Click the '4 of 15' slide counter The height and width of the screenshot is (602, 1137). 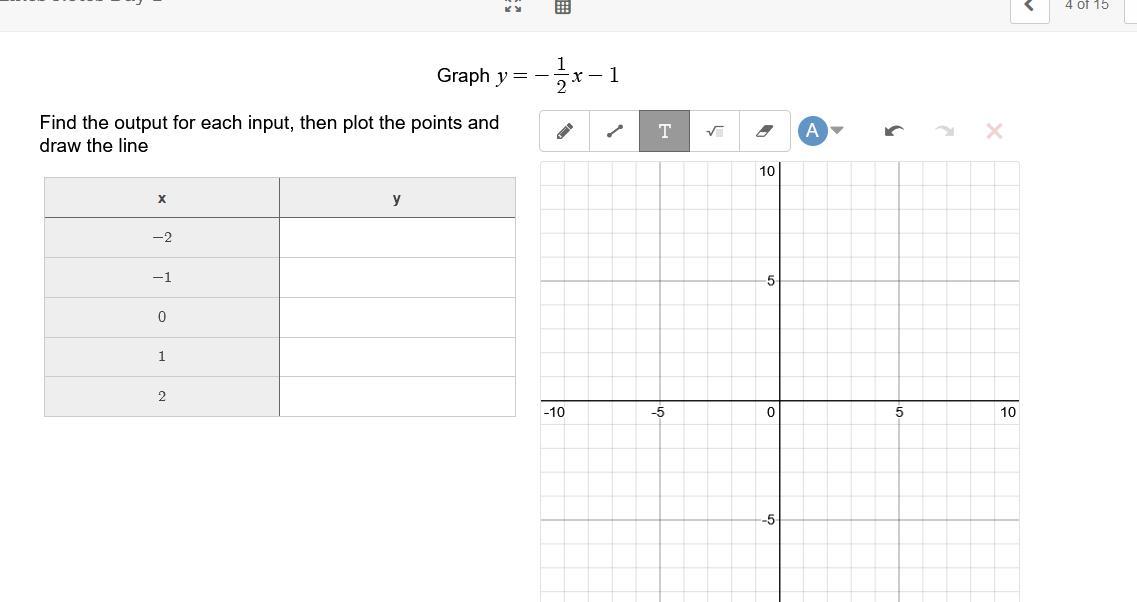[1086, 6]
